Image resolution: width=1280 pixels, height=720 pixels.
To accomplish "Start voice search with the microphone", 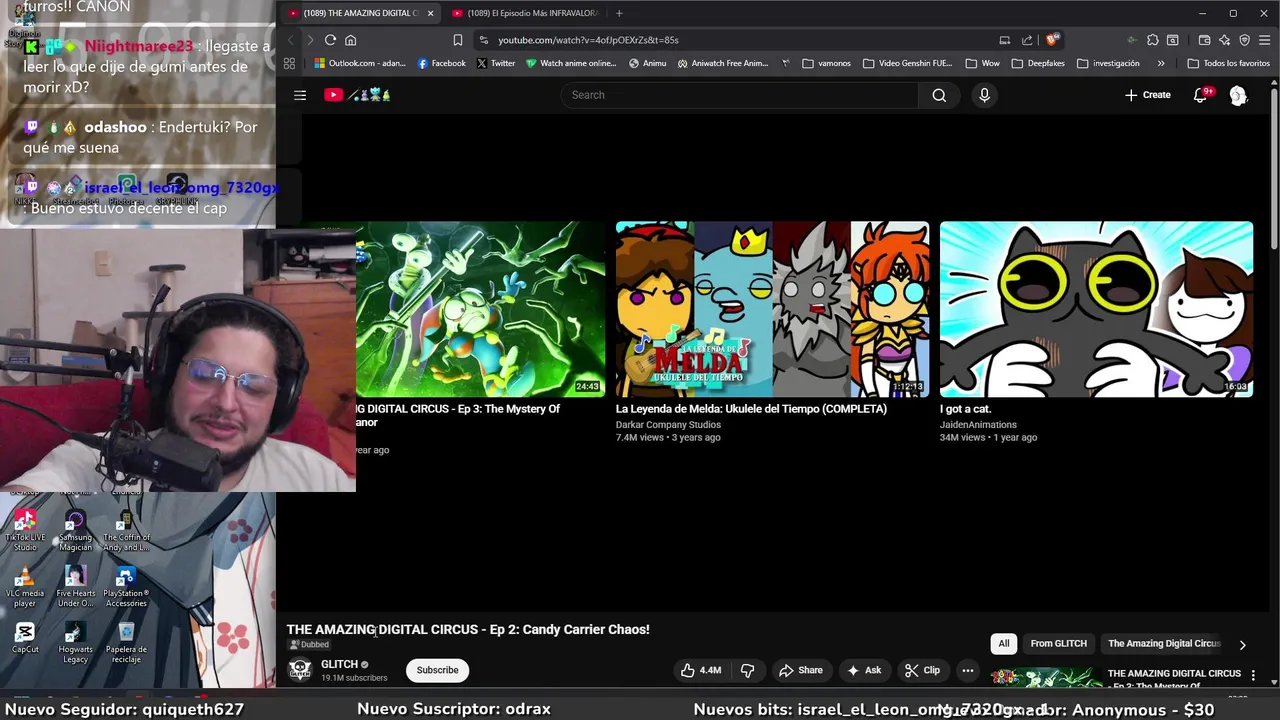I will [984, 95].
